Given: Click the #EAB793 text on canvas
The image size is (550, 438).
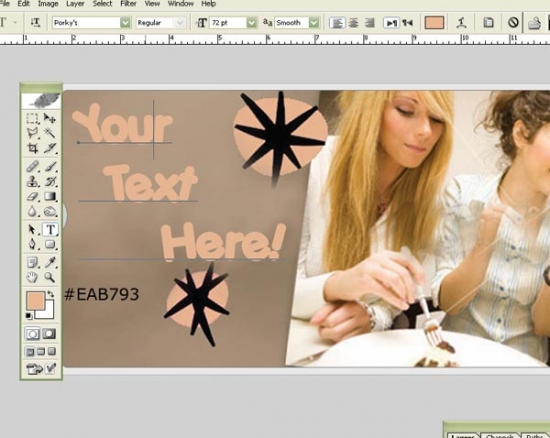Looking at the screenshot, I should (102, 294).
